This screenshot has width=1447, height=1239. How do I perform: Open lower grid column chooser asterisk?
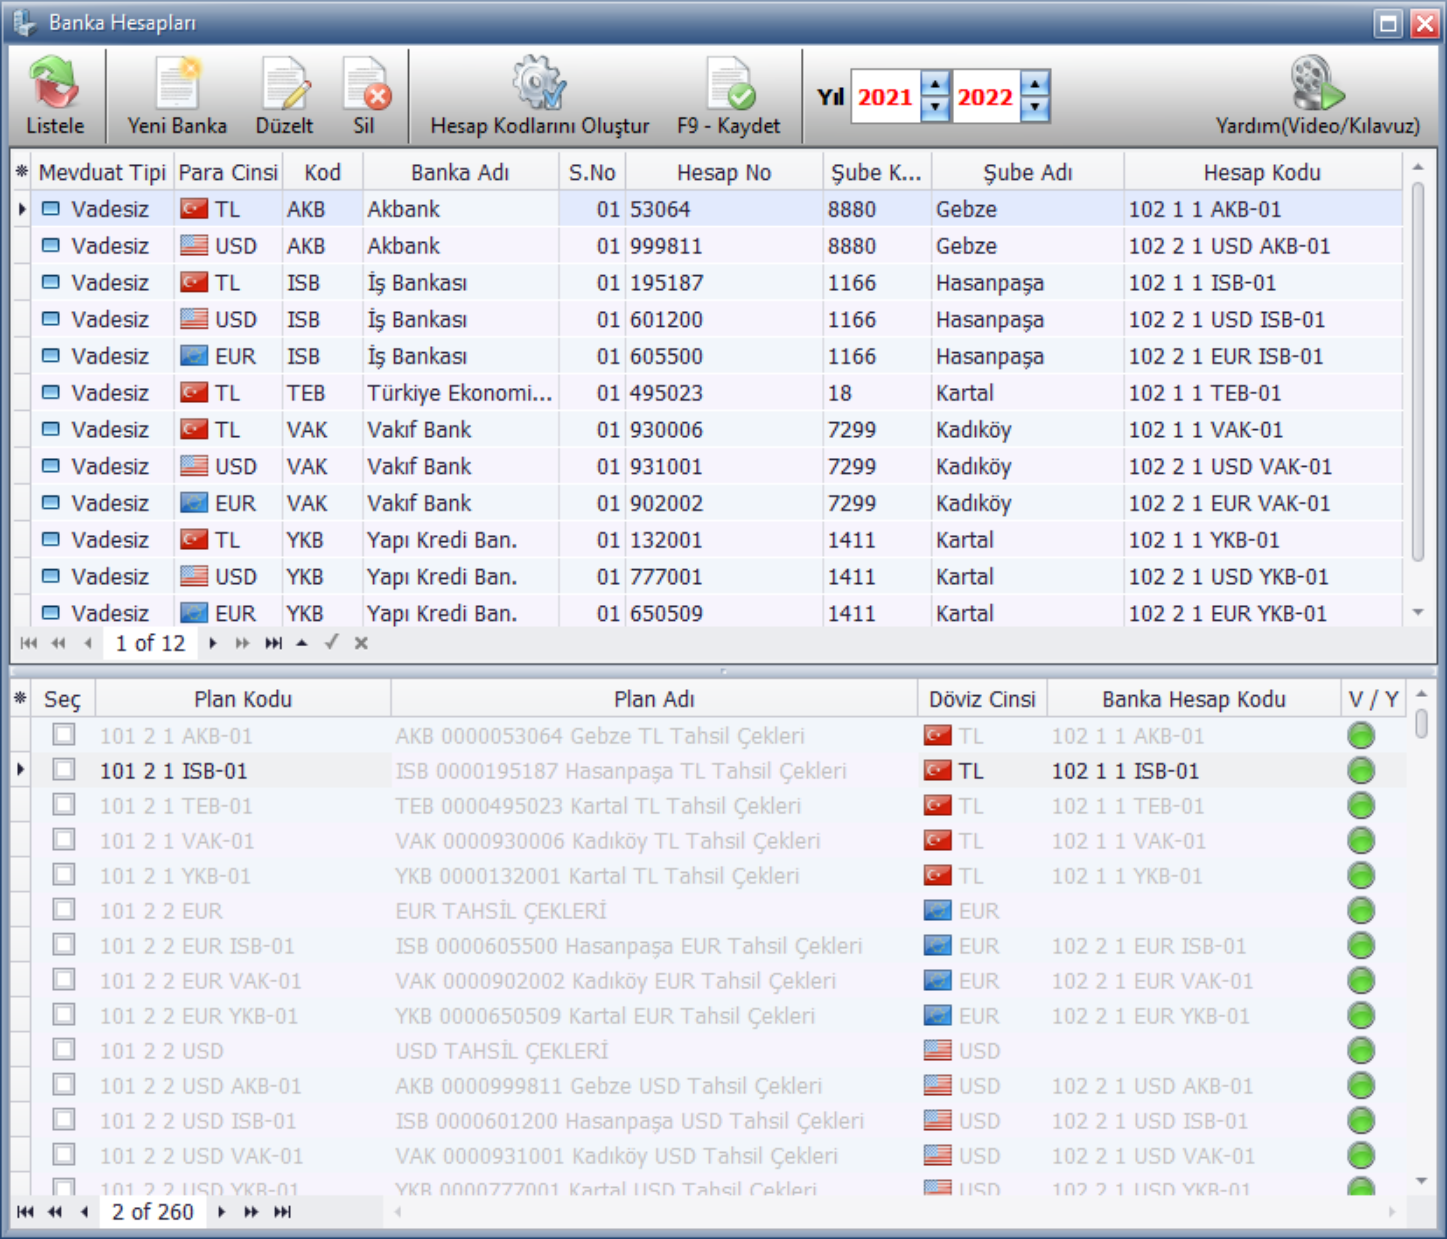click(x=21, y=699)
